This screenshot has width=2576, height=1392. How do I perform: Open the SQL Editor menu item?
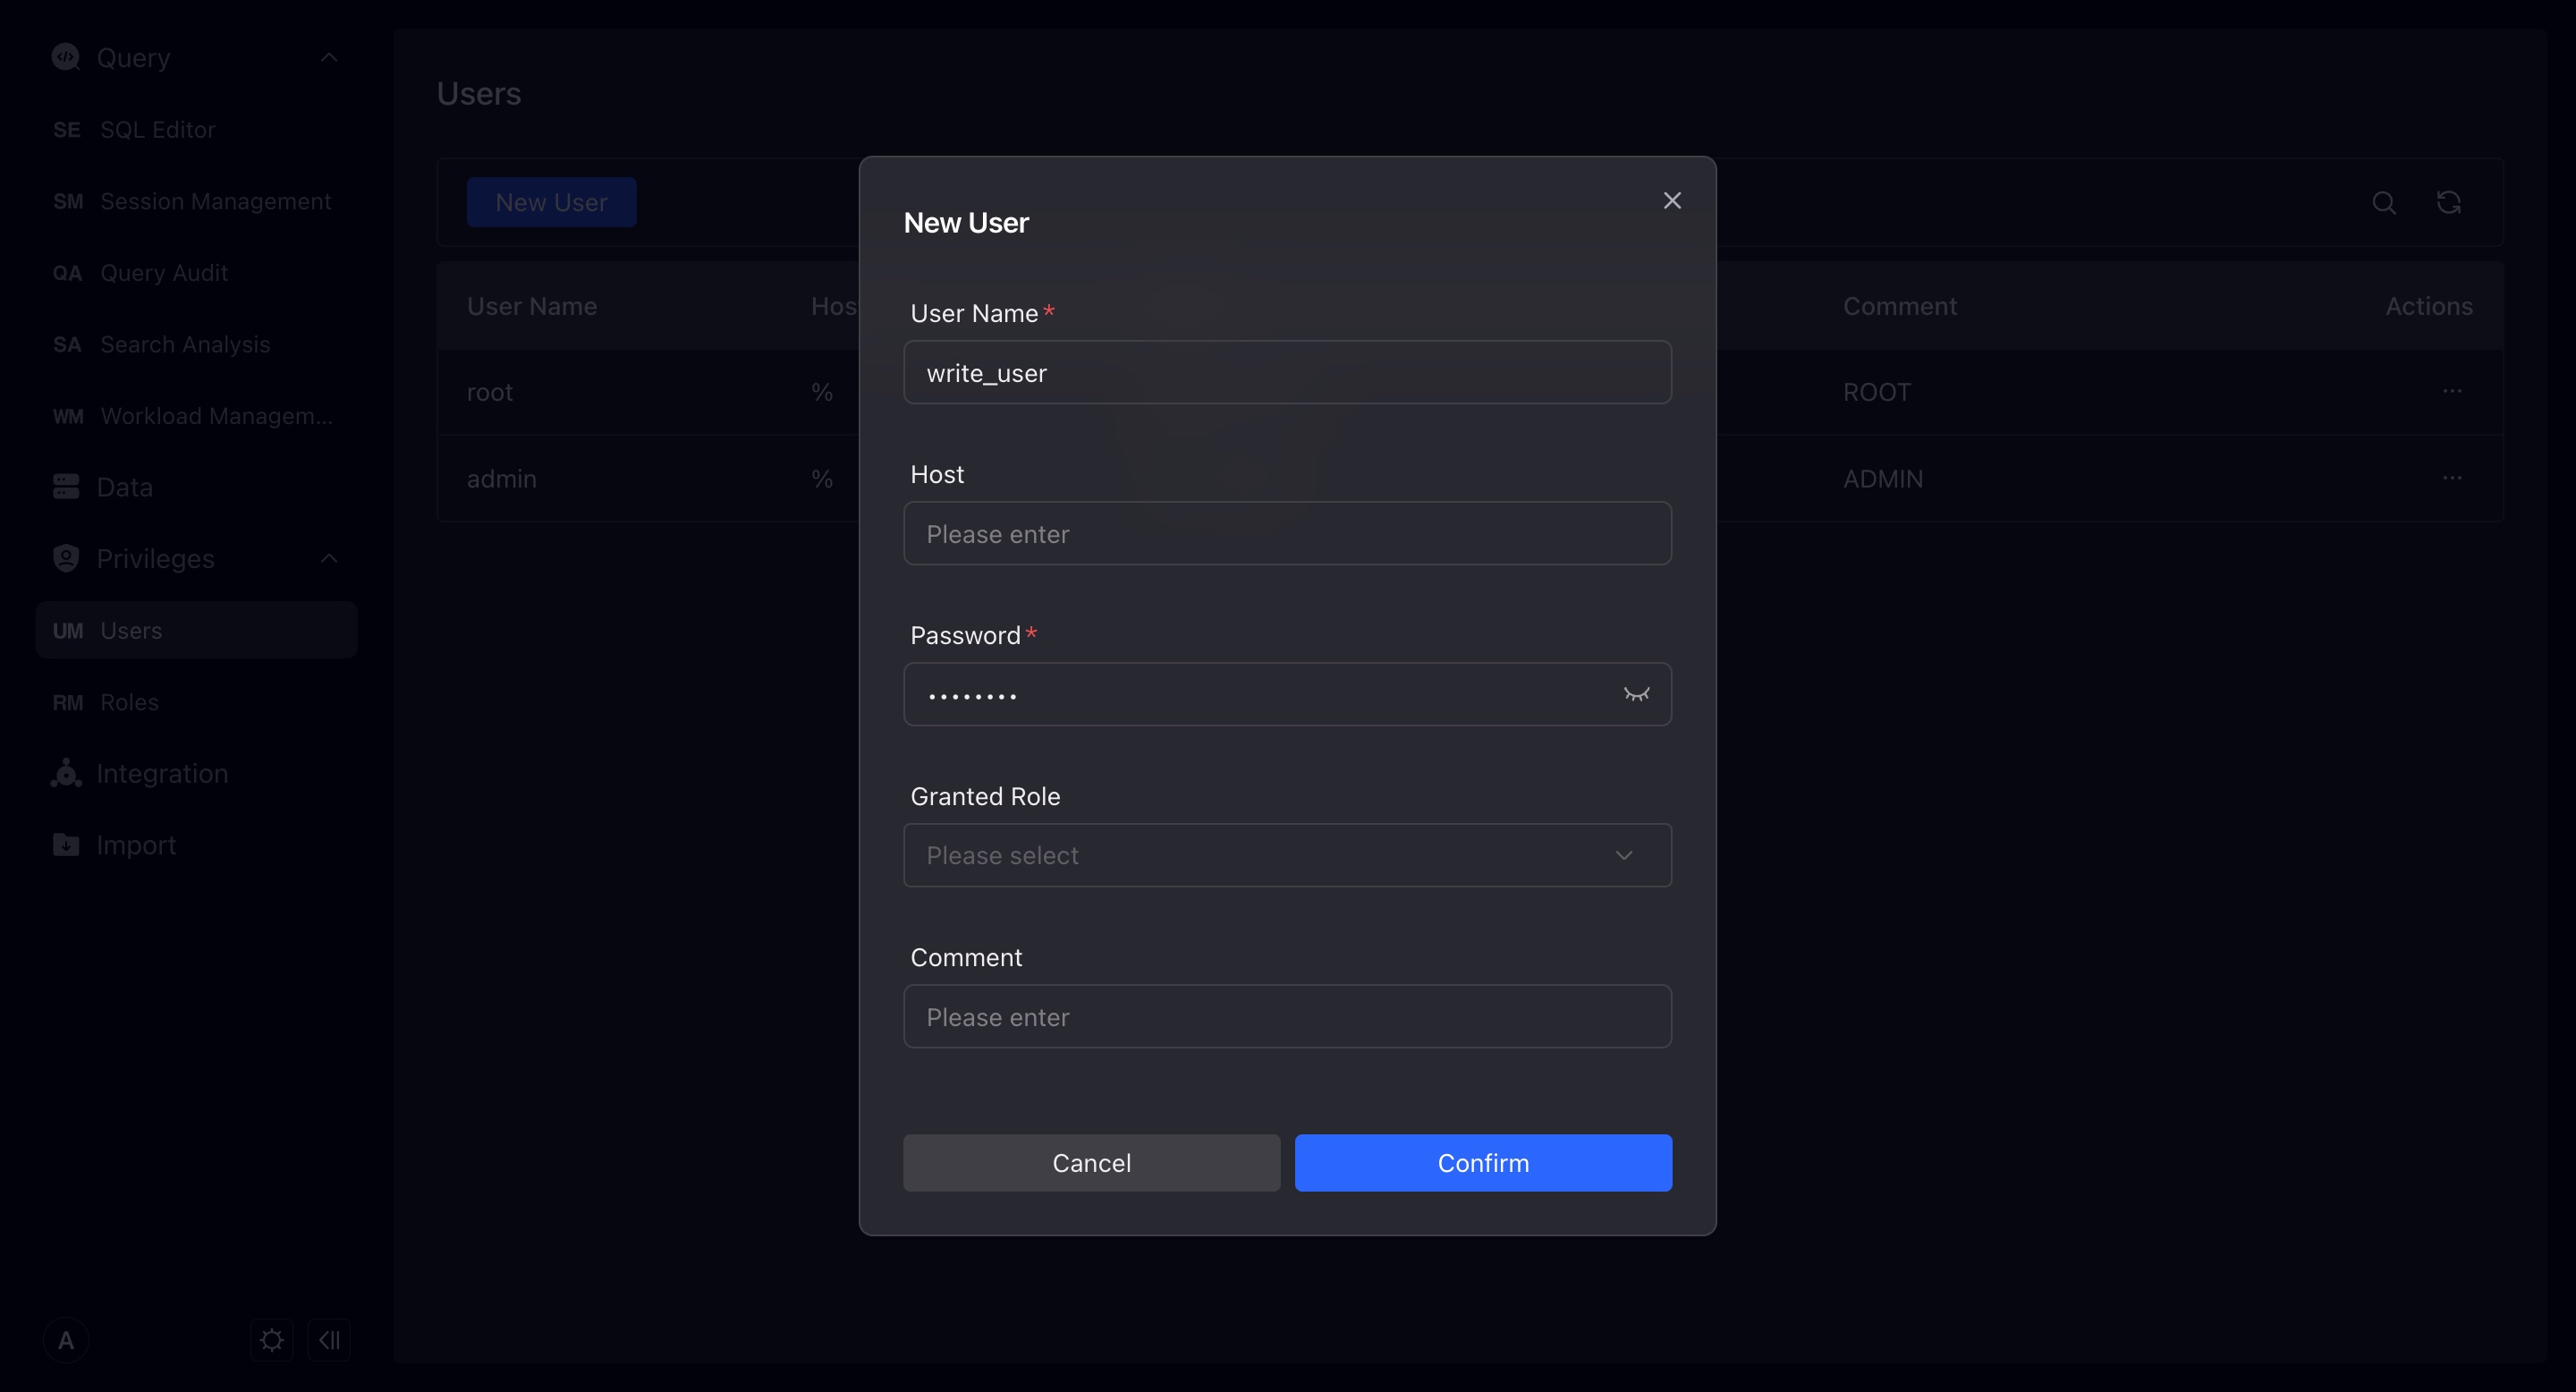point(157,130)
